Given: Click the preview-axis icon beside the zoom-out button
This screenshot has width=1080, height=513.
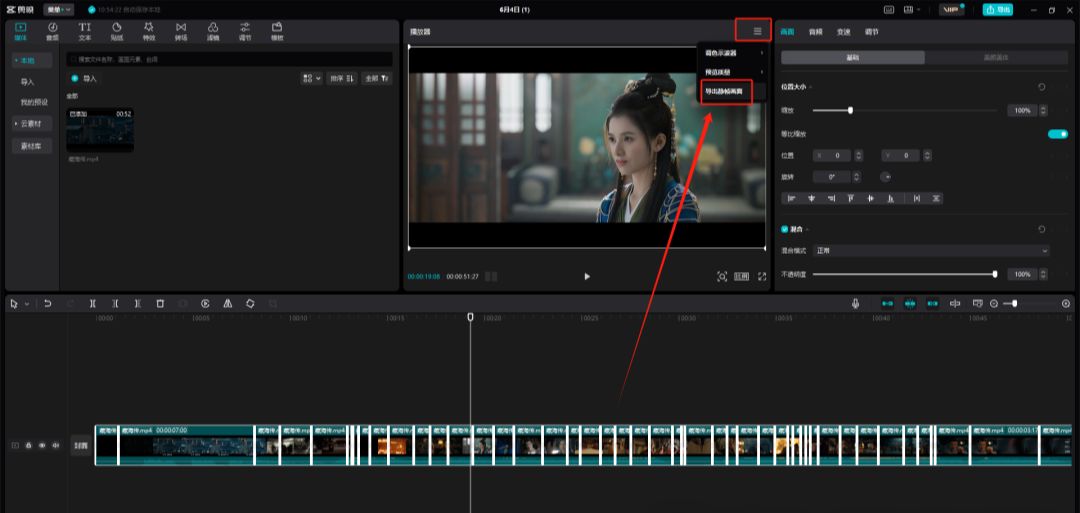Looking at the screenshot, I should (x=977, y=304).
